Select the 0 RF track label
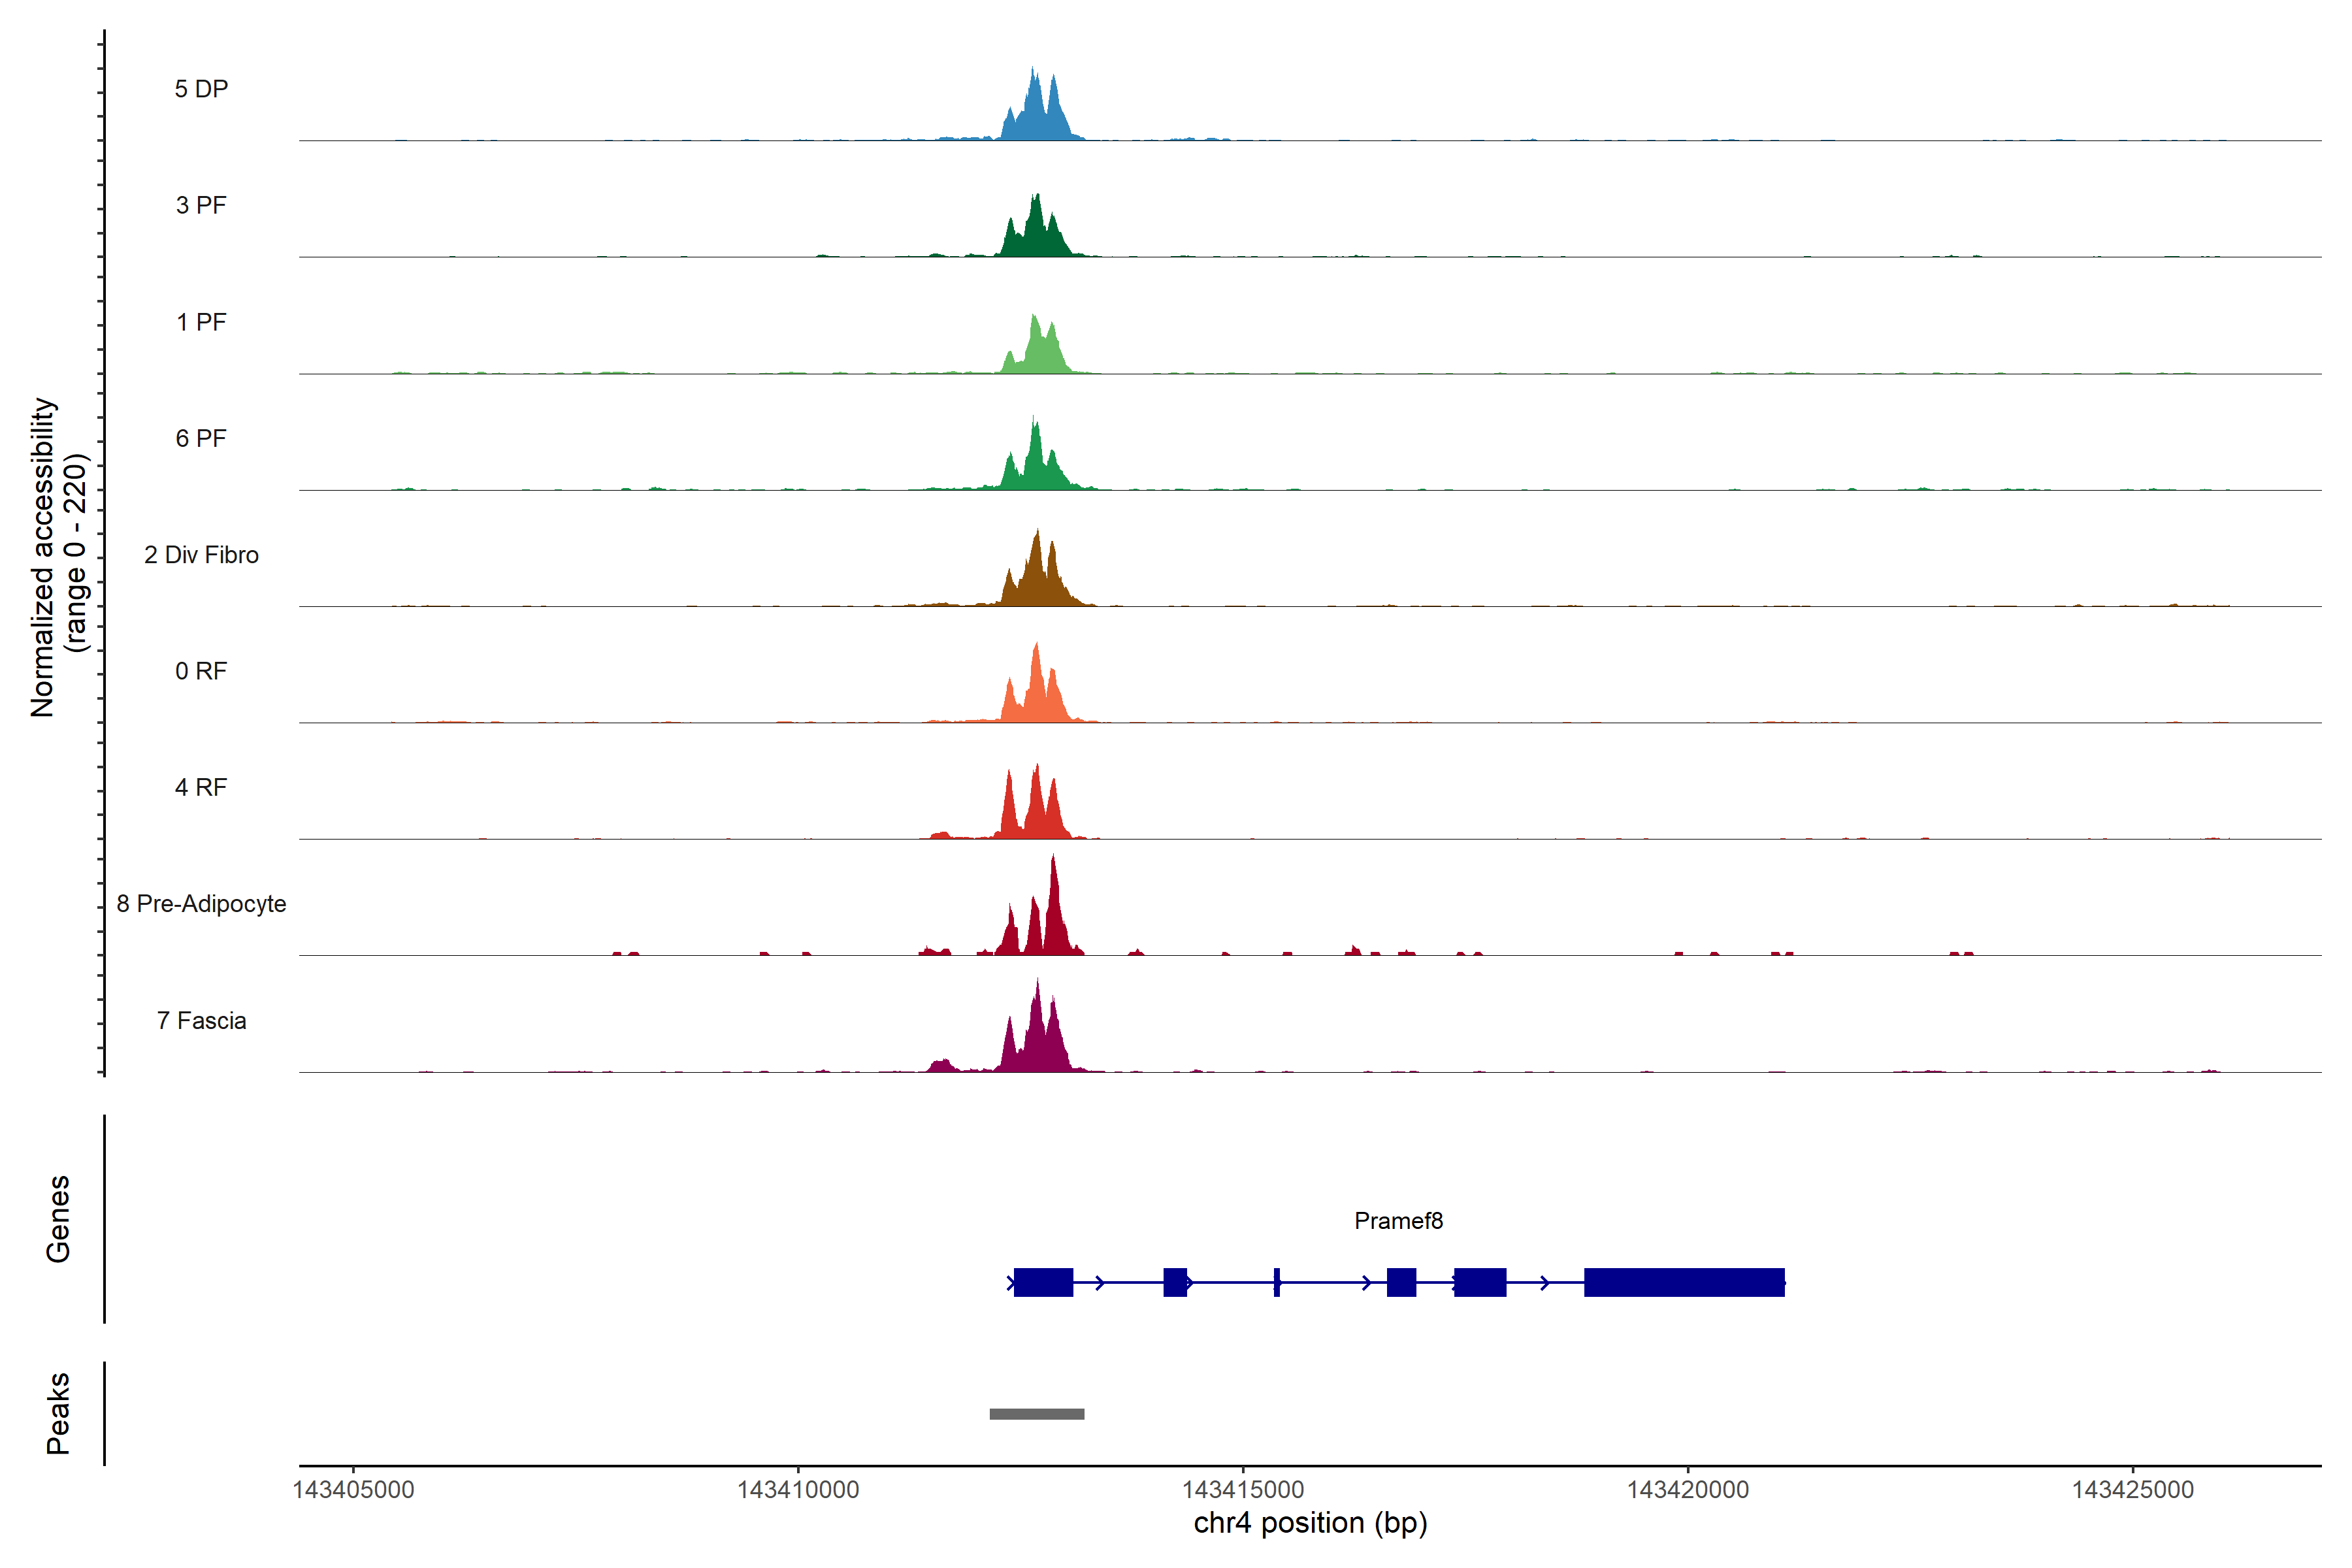Image resolution: width=2352 pixels, height=1568 pixels. coord(201,671)
